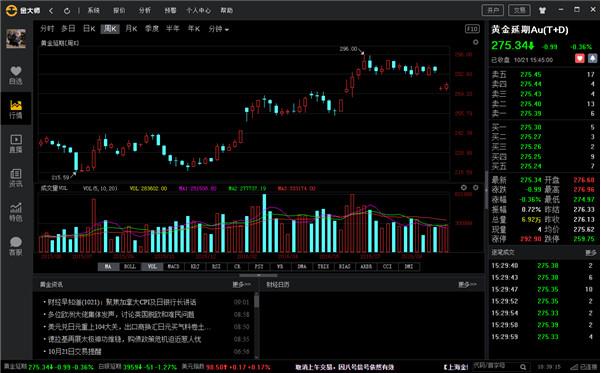Image resolution: width=601 pixels, height=373 pixels.
Task: Open the 分析 menu
Action: (x=145, y=10)
